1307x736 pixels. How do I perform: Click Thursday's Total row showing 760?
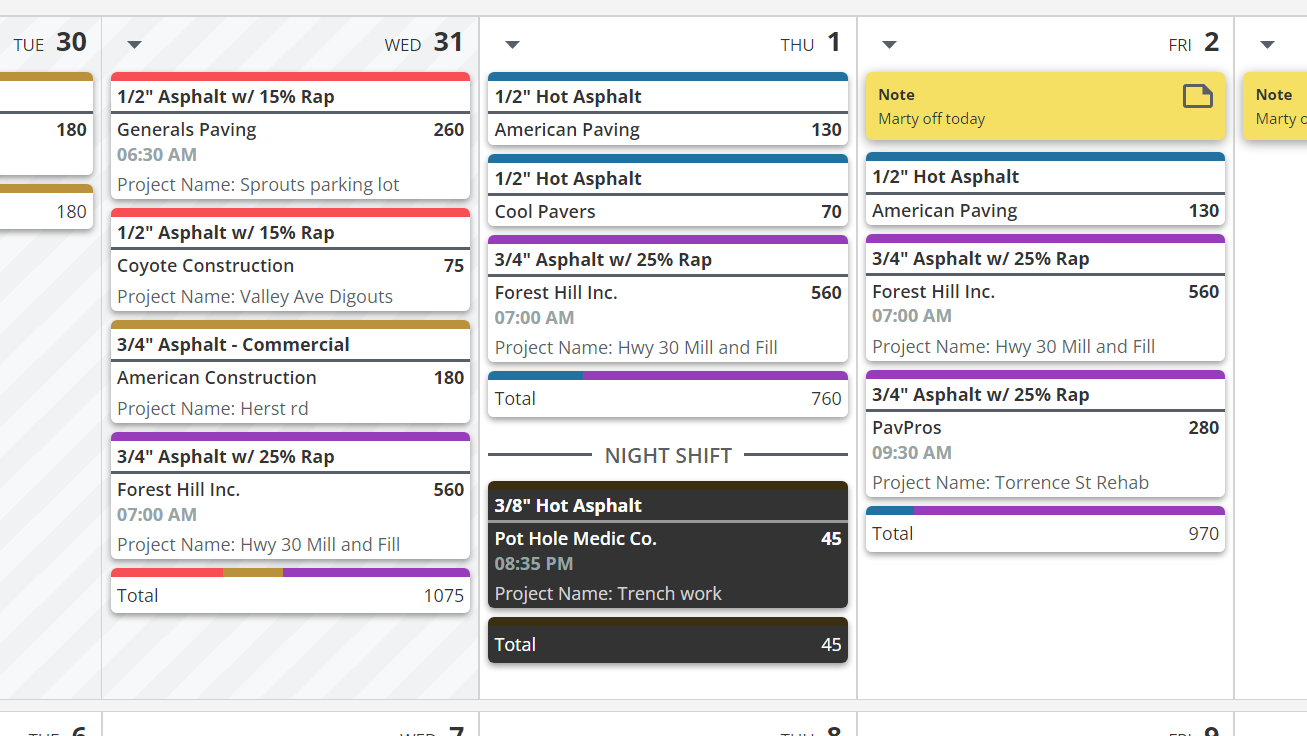[667, 398]
